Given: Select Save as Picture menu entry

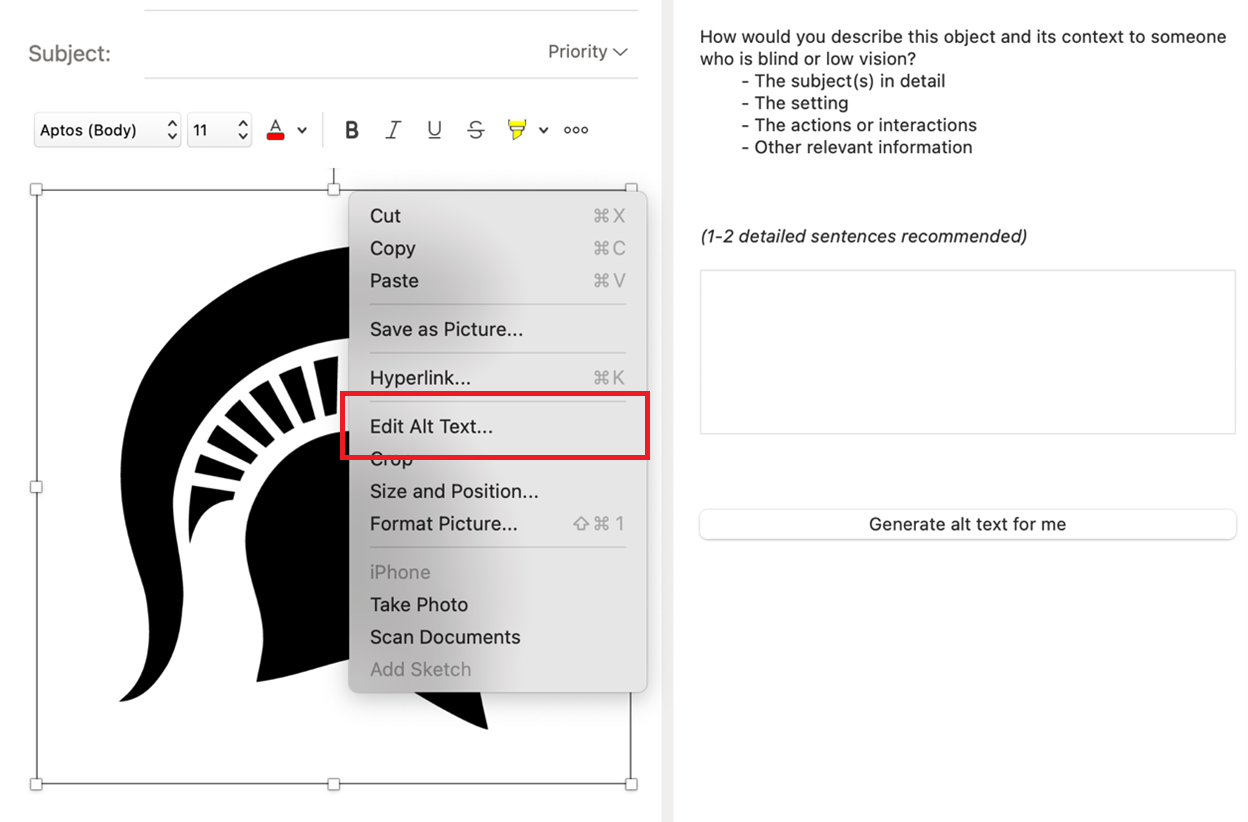Looking at the screenshot, I should (x=446, y=329).
